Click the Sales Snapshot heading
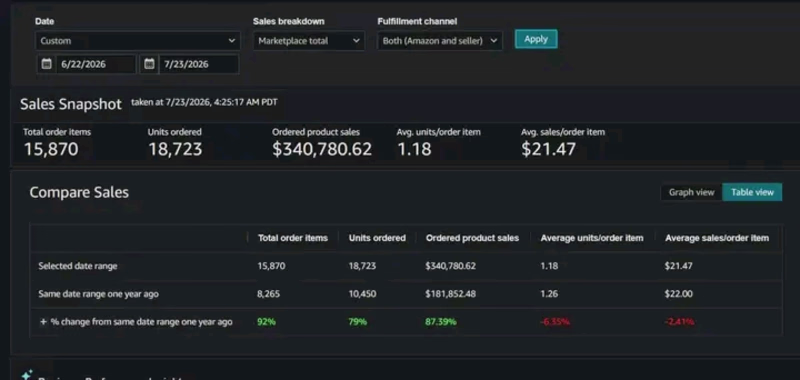The image size is (800, 380). pos(71,104)
